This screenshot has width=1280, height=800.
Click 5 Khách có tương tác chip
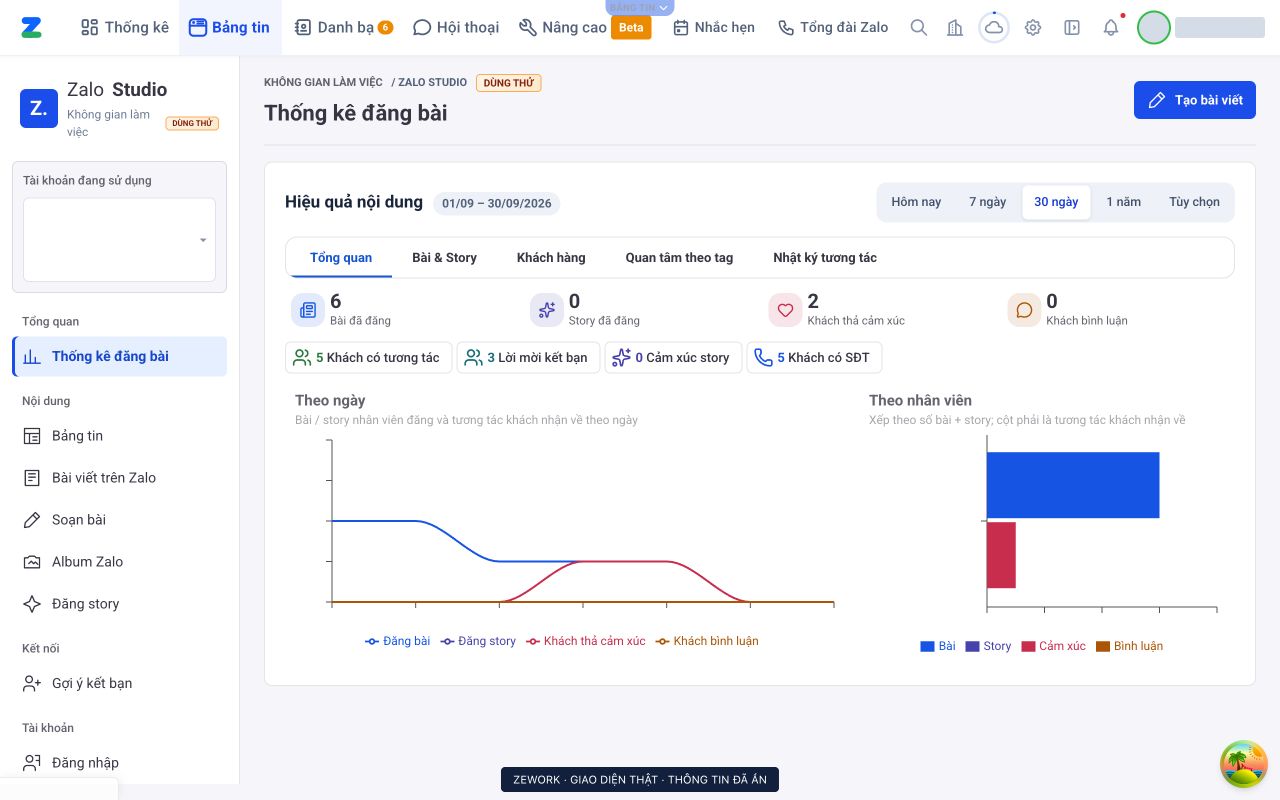[368, 358]
